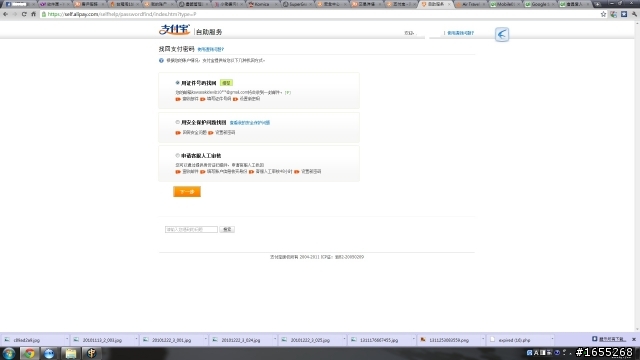Screen dimensions: 640x360
Task: Open the help link in page header
Action: tap(460, 33)
